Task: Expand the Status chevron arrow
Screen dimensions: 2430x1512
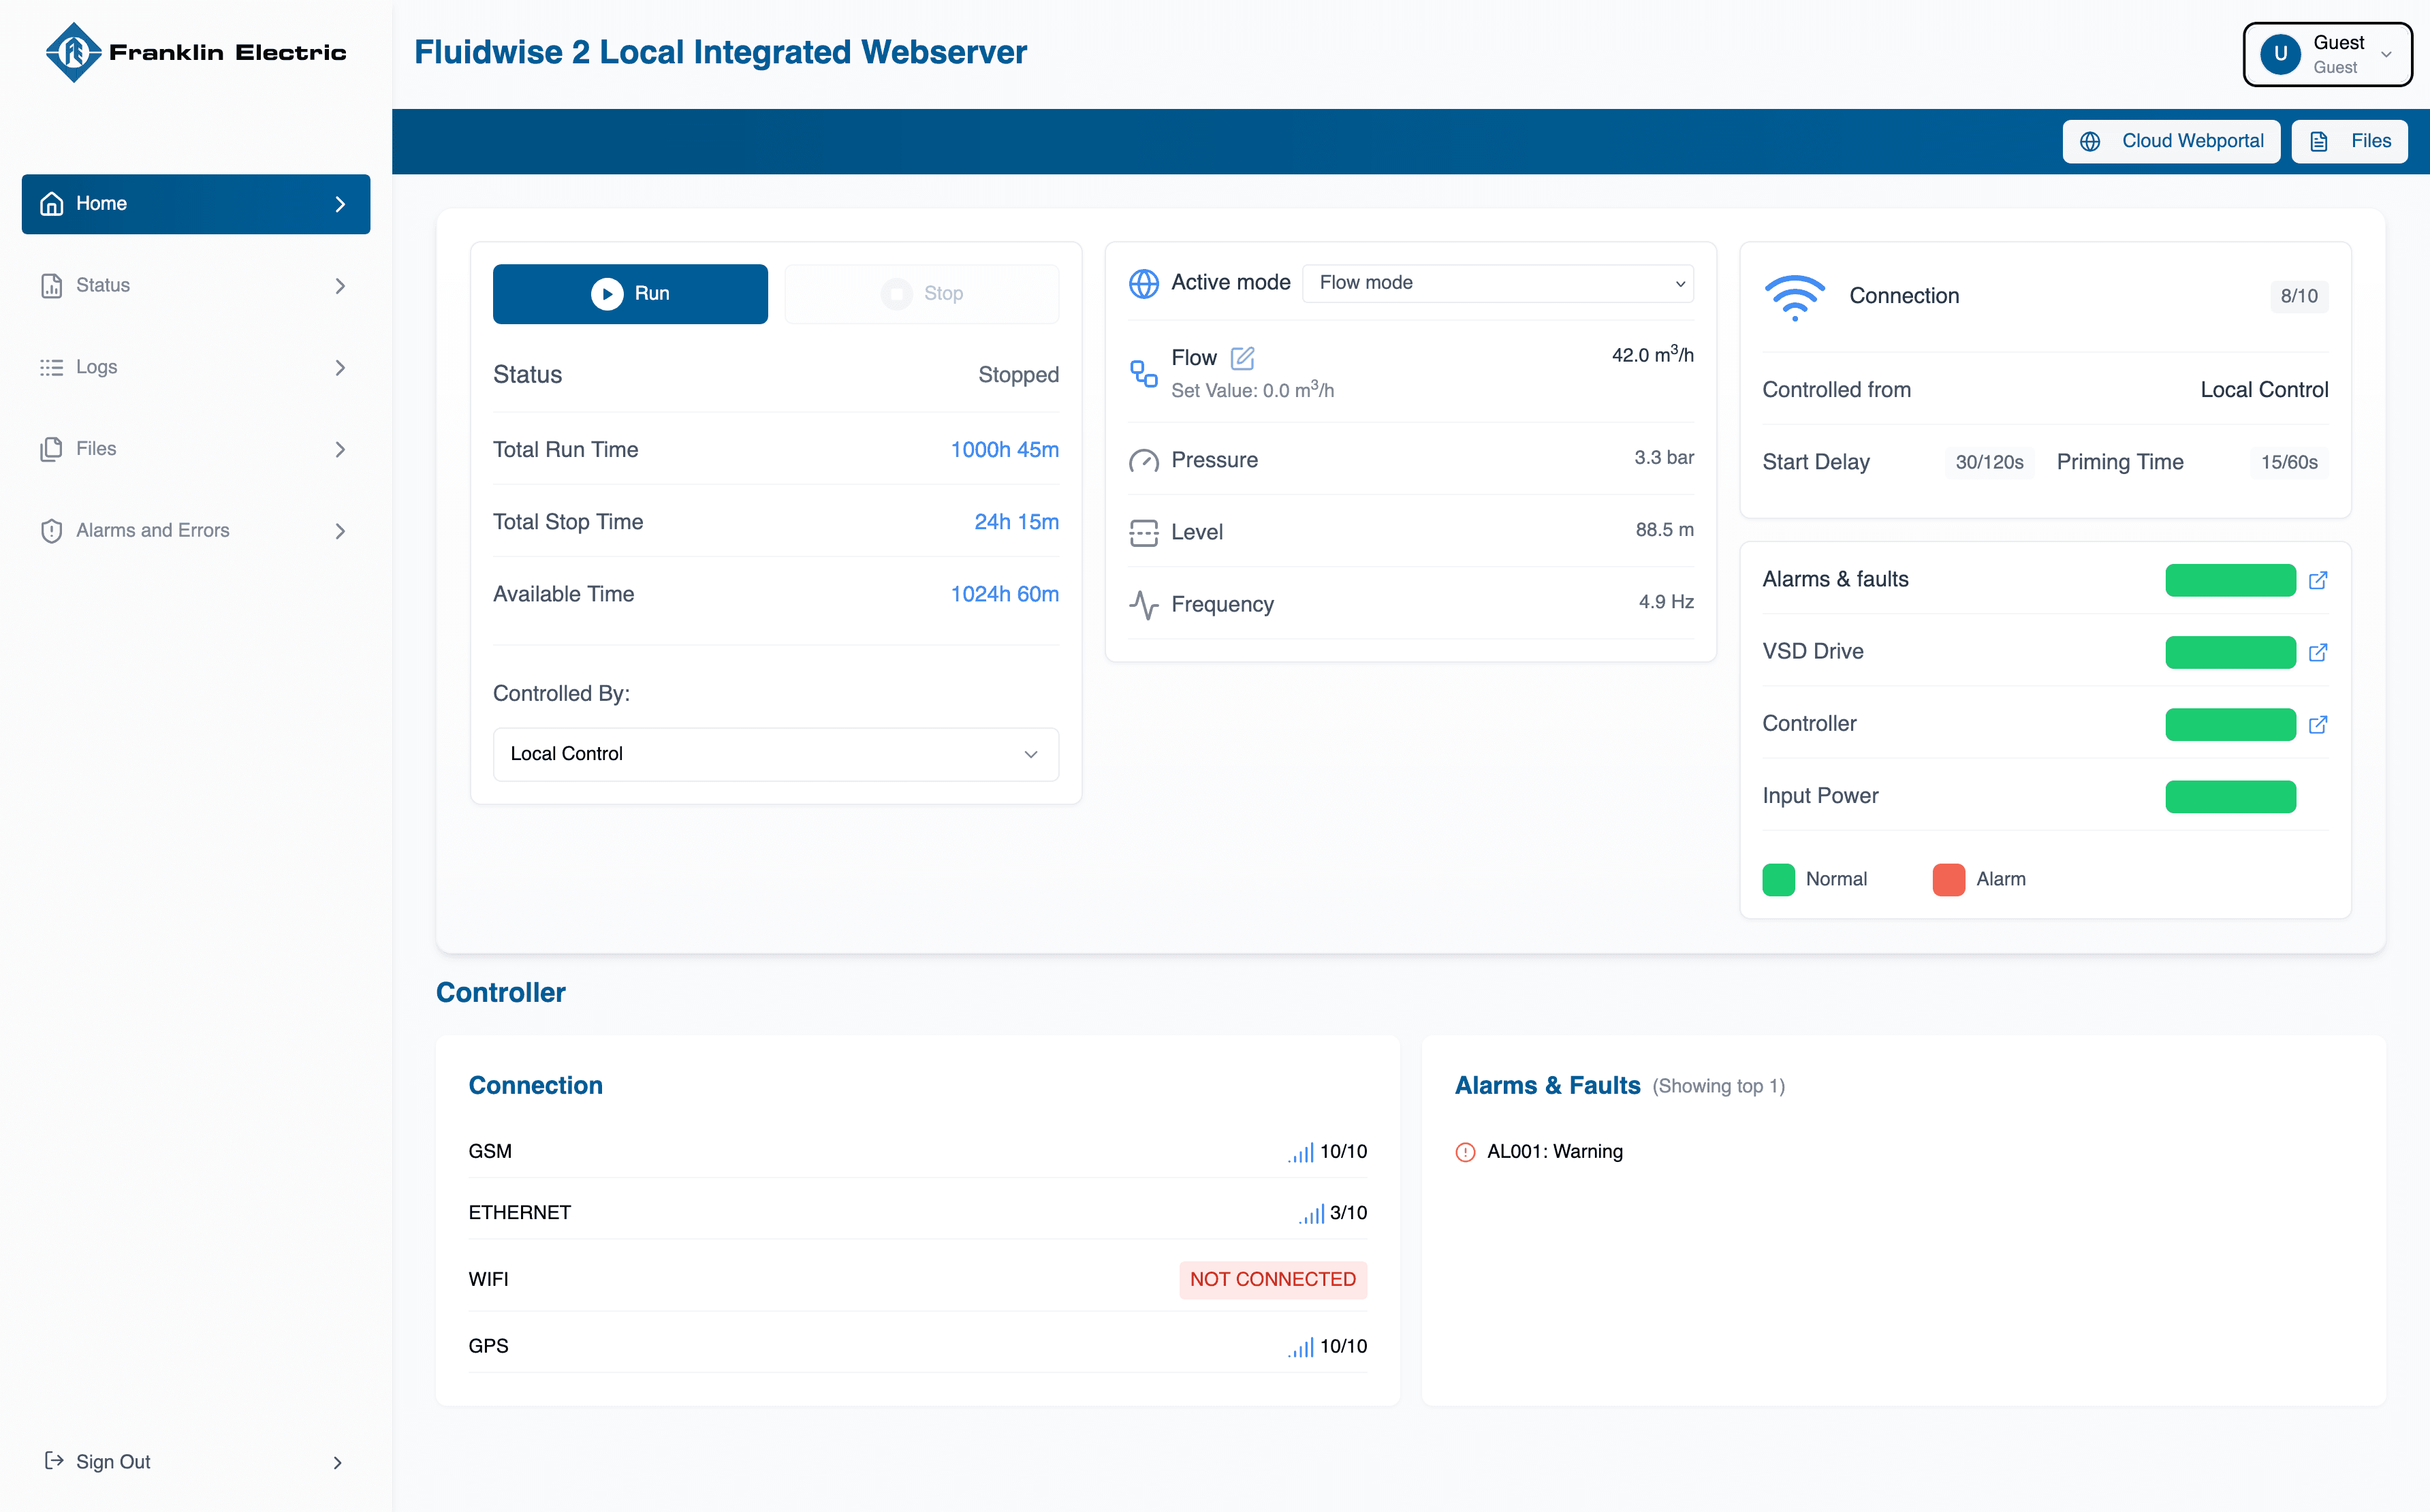Action: pyautogui.click(x=340, y=286)
